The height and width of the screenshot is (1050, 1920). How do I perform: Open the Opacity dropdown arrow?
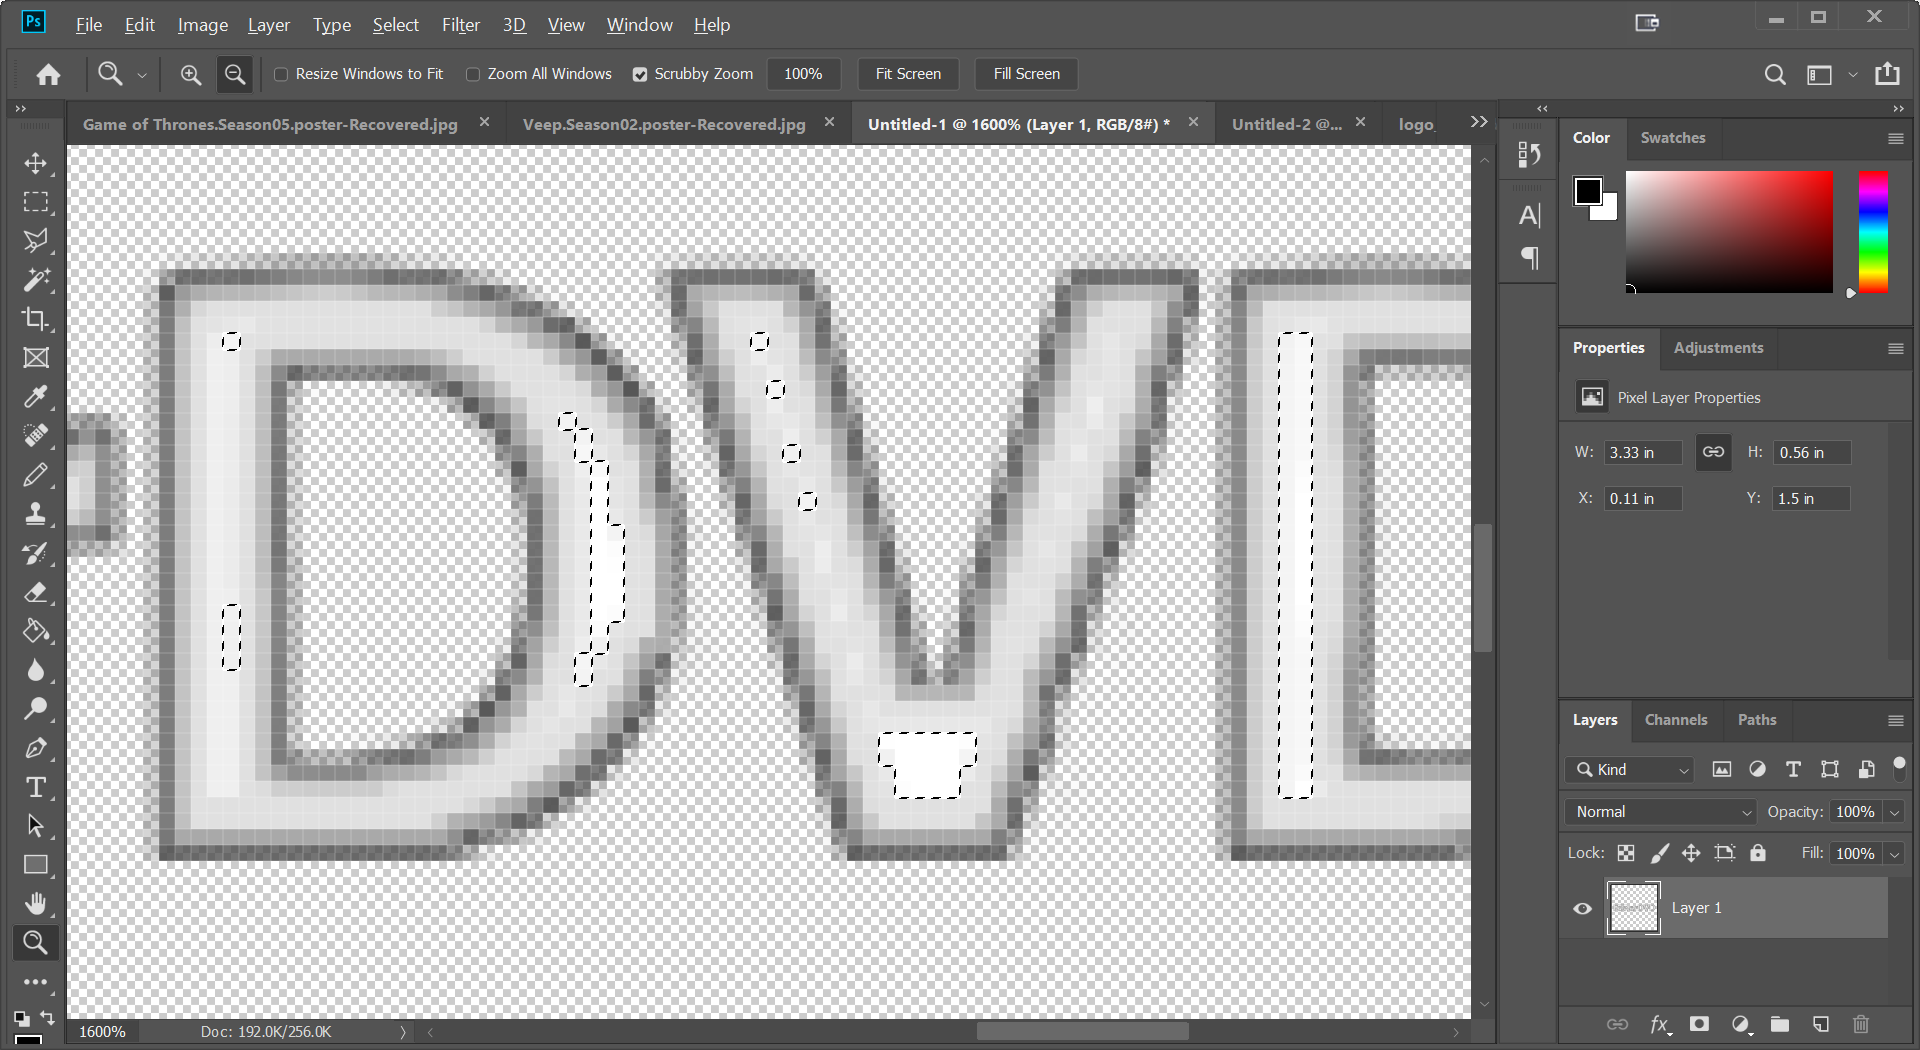click(x=1894, y=812)
